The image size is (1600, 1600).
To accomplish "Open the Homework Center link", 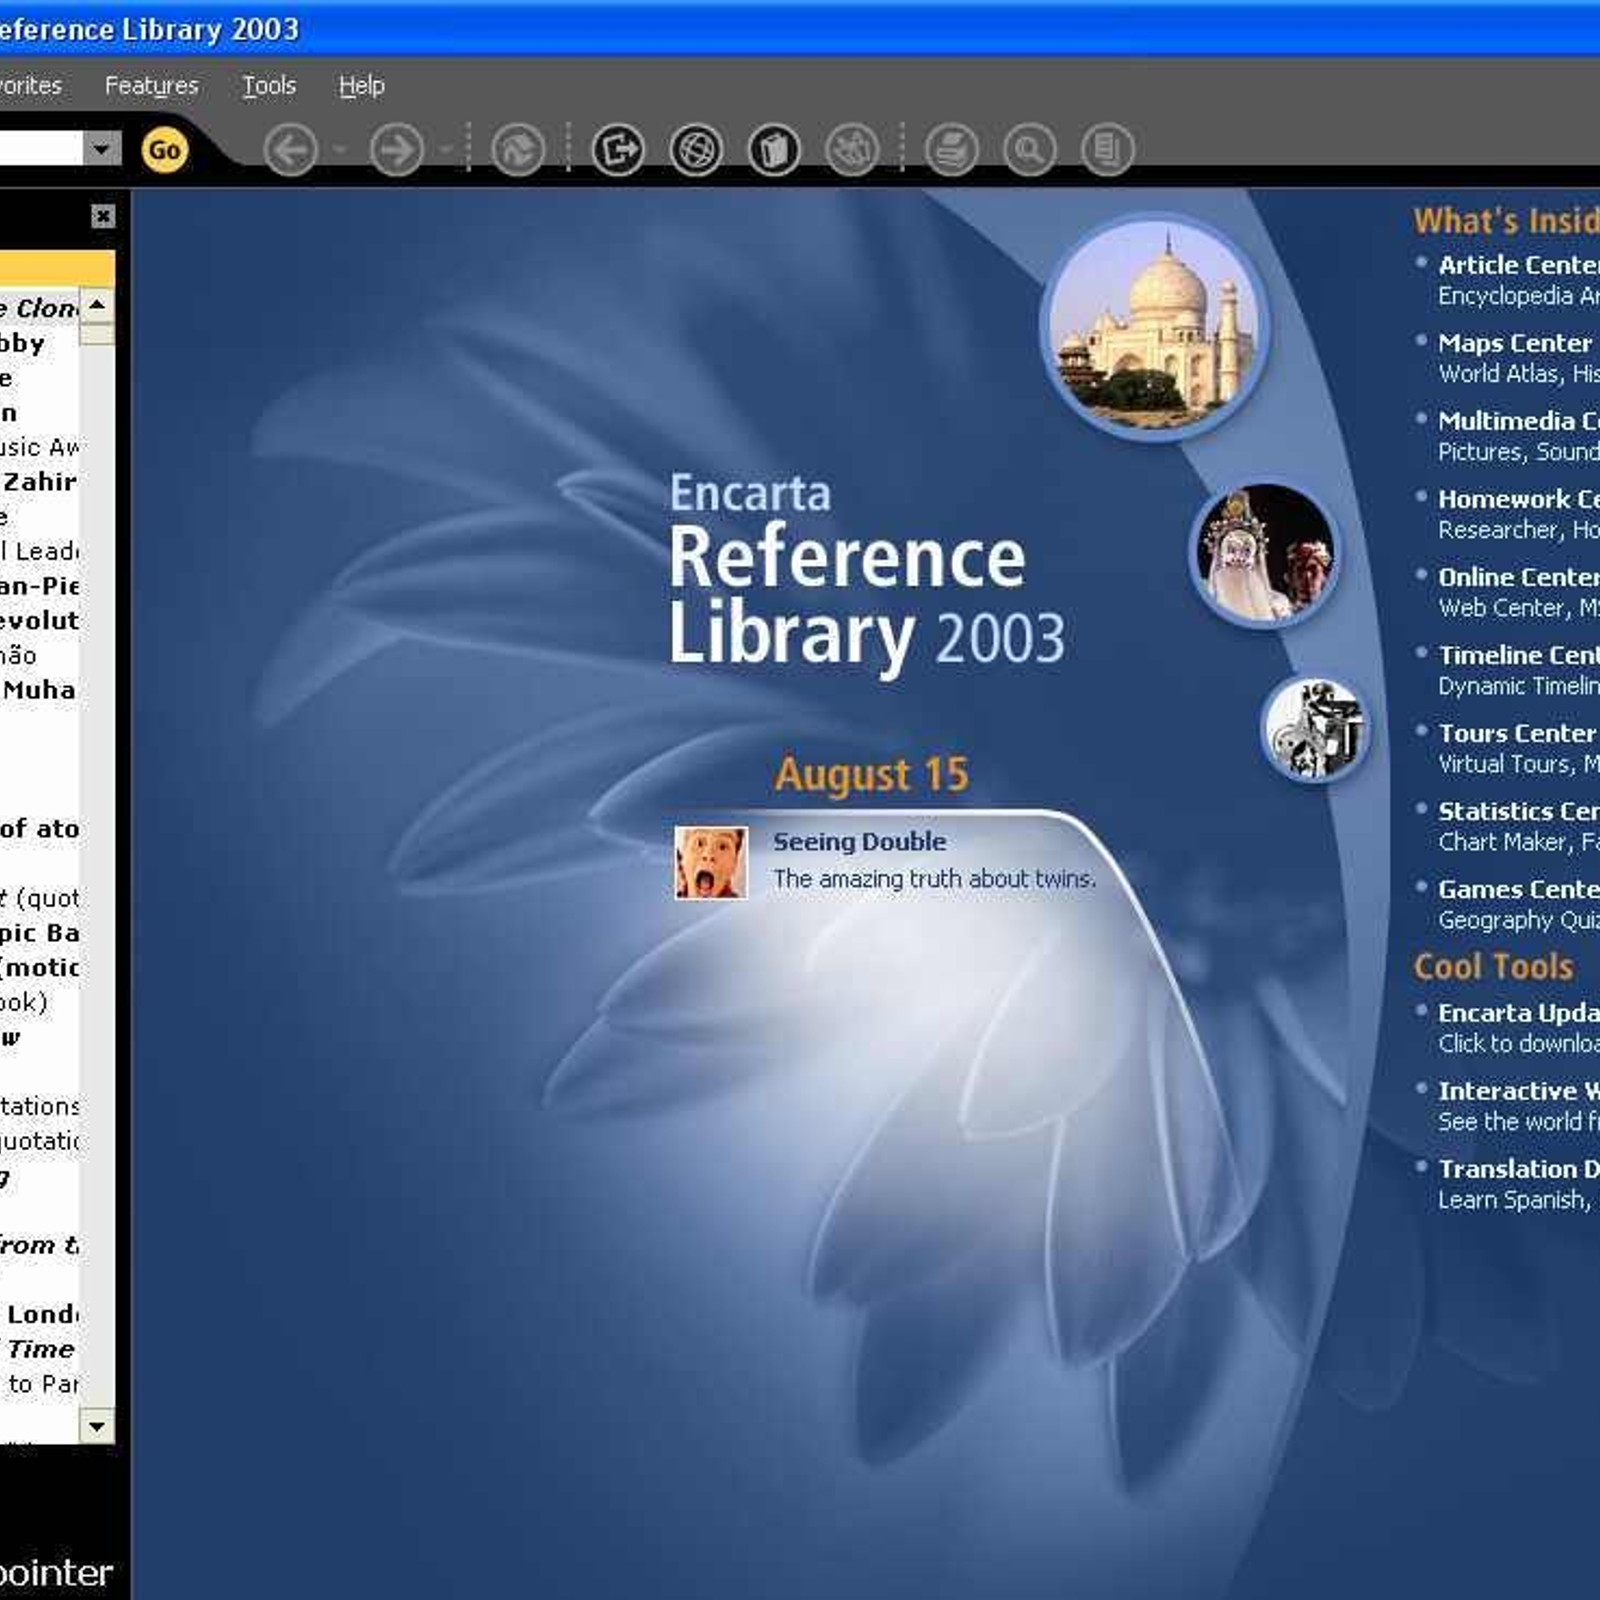I will pos(1519,499).
